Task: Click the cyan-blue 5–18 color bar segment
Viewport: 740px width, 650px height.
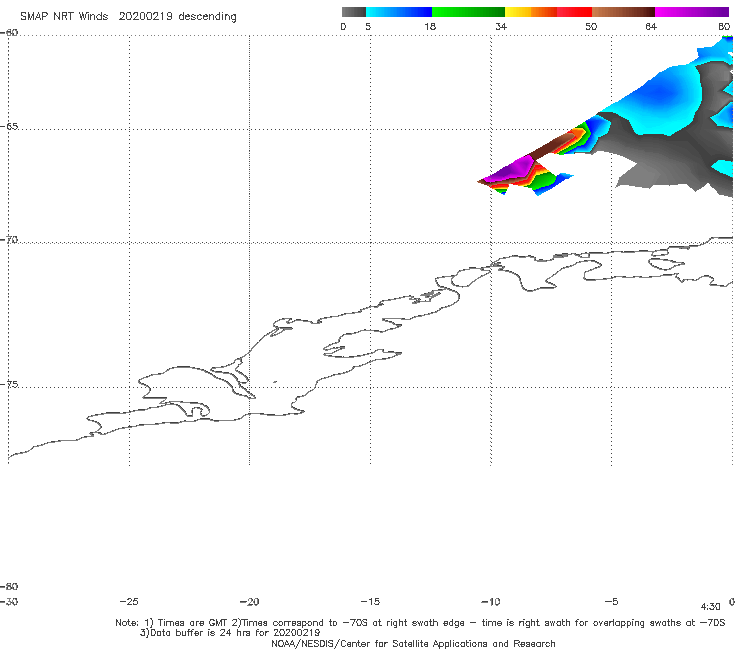Action: [399, 12]
